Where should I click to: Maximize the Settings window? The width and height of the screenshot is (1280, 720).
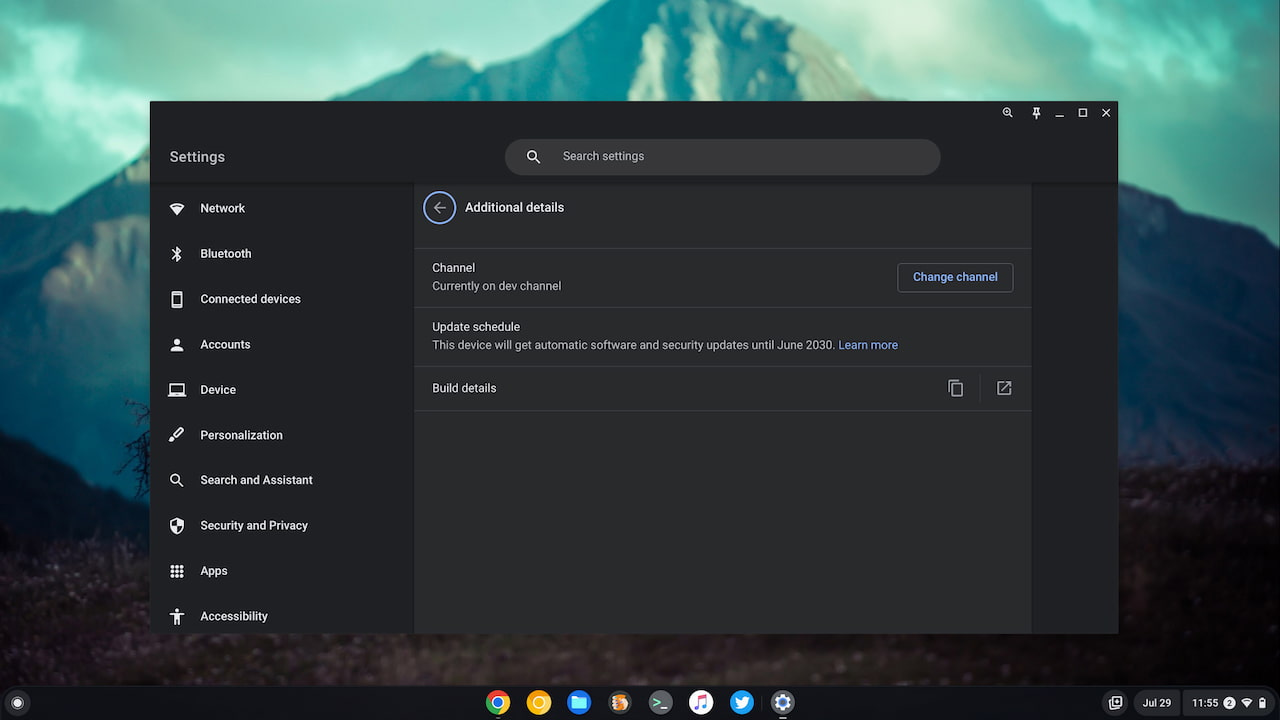(x=1082, y=113)
